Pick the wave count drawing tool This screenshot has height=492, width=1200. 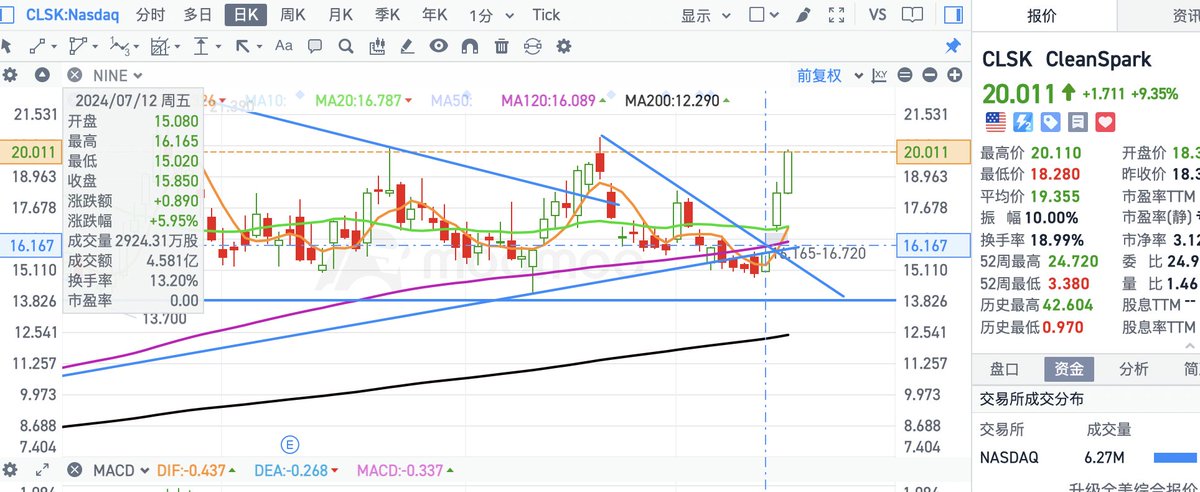point(121,46)
